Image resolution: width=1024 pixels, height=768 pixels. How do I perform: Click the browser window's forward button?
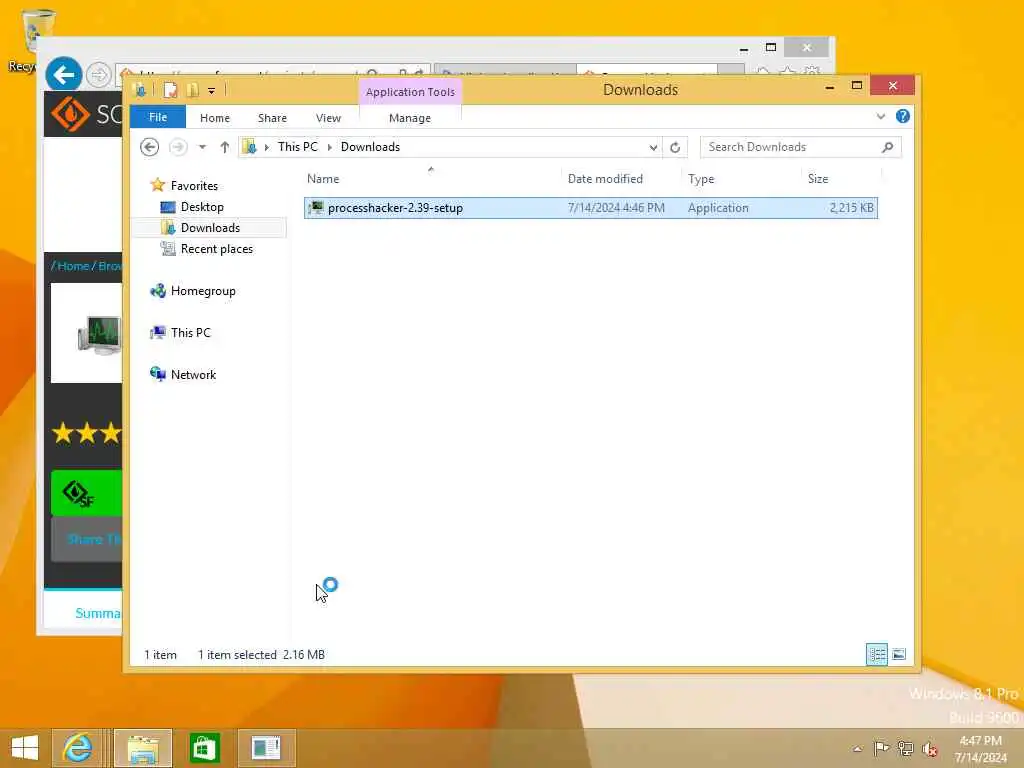(x=99, y=75)
